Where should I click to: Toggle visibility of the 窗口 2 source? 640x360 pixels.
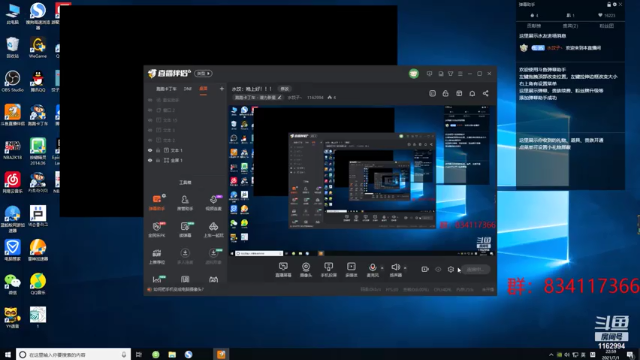point(150,110)
